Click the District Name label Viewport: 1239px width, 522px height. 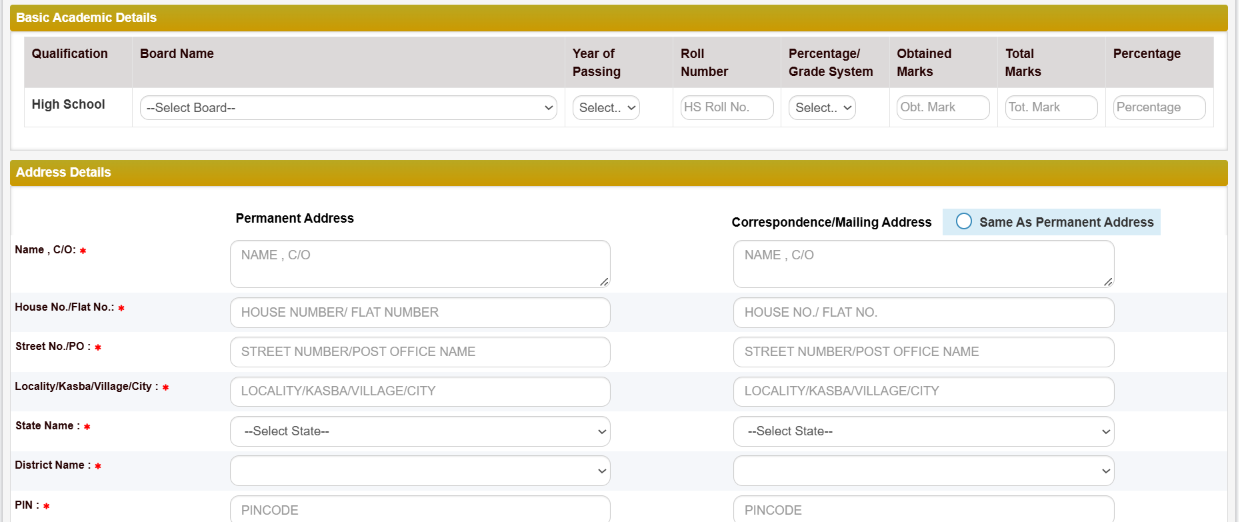(x=53, y=465)
